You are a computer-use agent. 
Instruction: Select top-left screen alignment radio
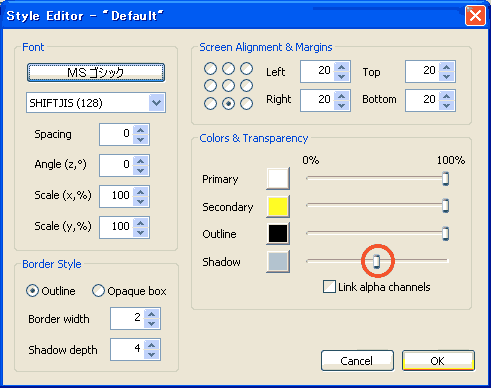point(210,69)
